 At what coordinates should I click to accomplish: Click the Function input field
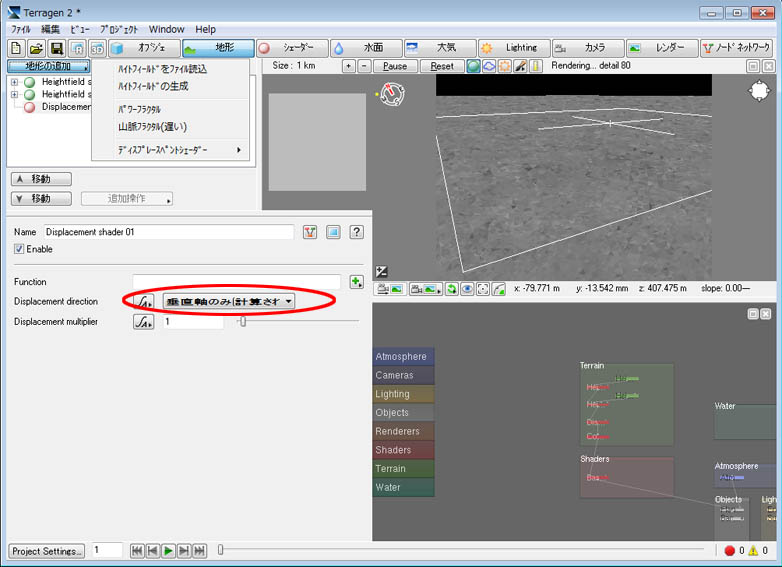click(237, 282)
